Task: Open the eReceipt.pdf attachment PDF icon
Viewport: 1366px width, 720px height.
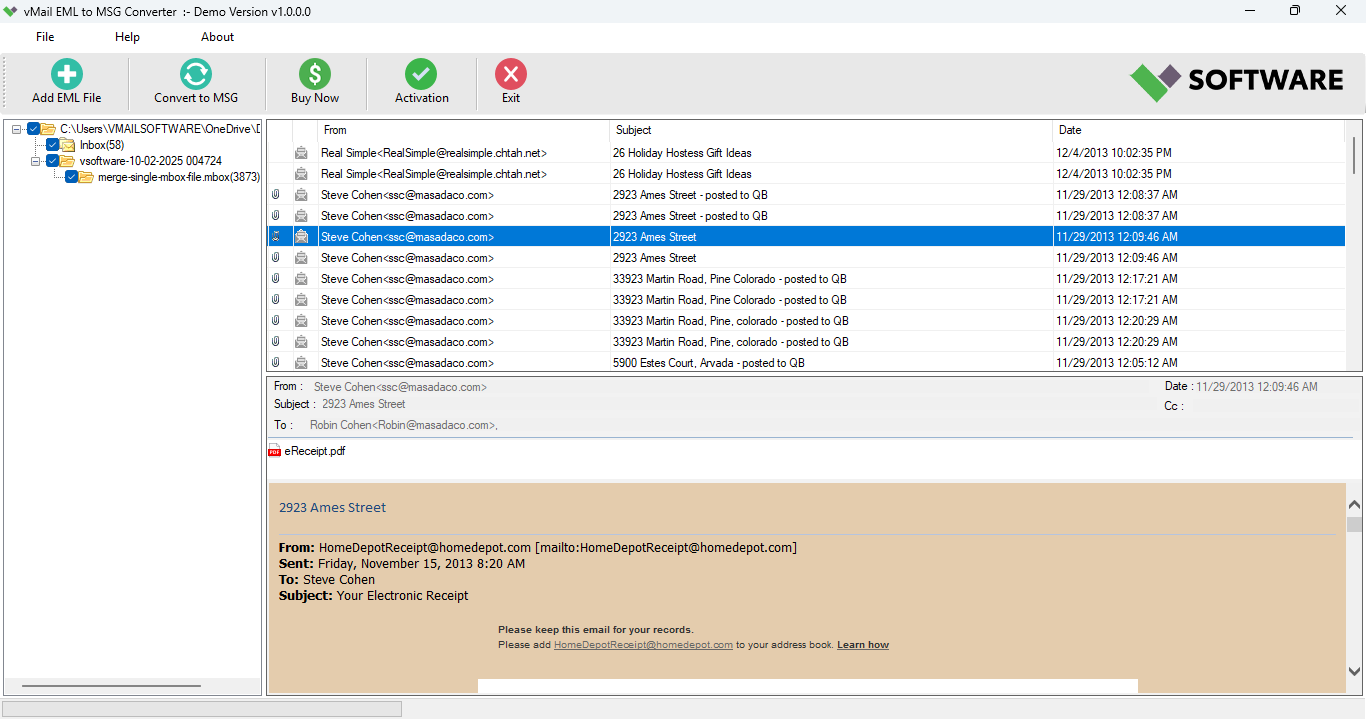Action: [274, 451]
